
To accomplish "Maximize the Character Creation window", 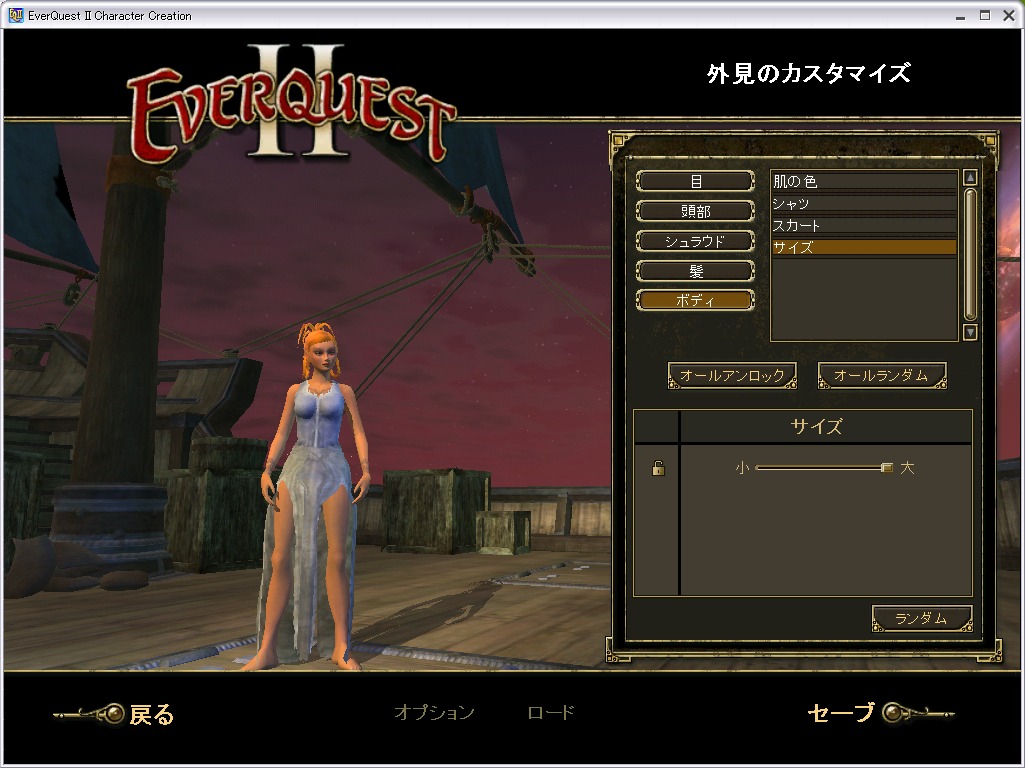I will point(984,16).
